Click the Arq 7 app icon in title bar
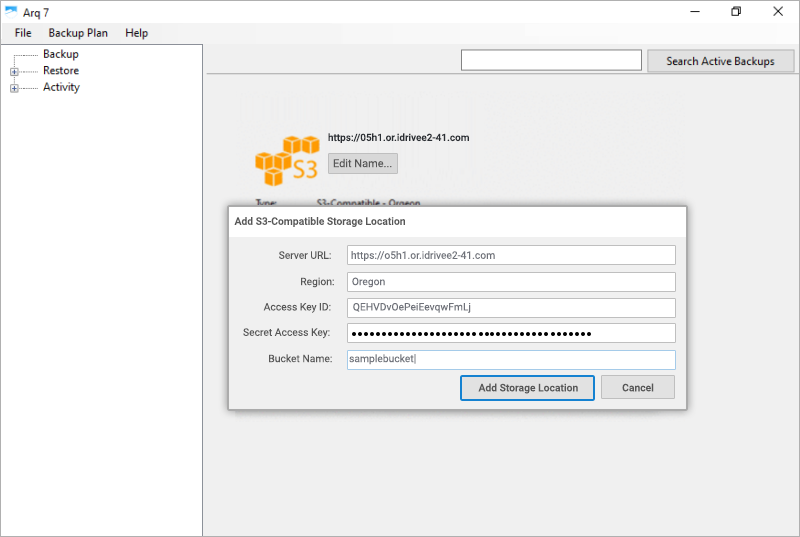The width and height of the screenshot is (800, 537). pos(11,12)
